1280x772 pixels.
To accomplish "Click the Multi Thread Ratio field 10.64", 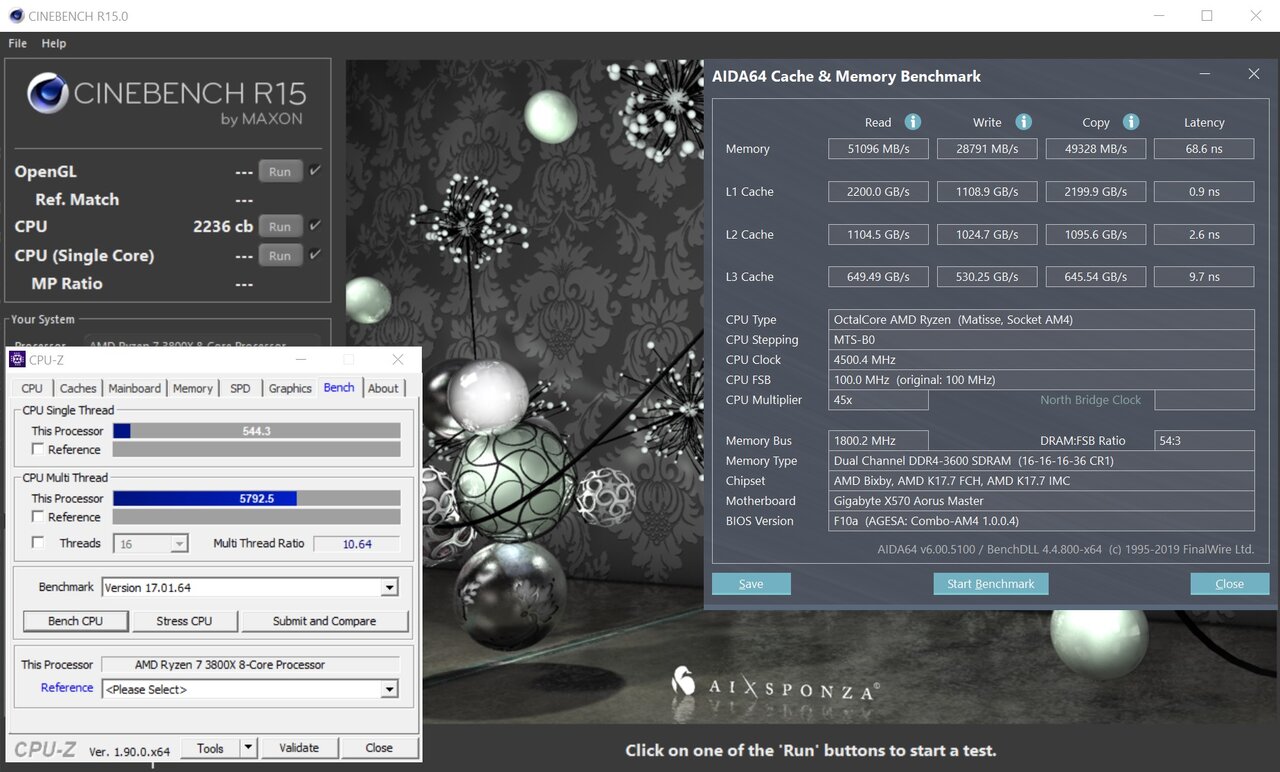I will pos(357,544).
